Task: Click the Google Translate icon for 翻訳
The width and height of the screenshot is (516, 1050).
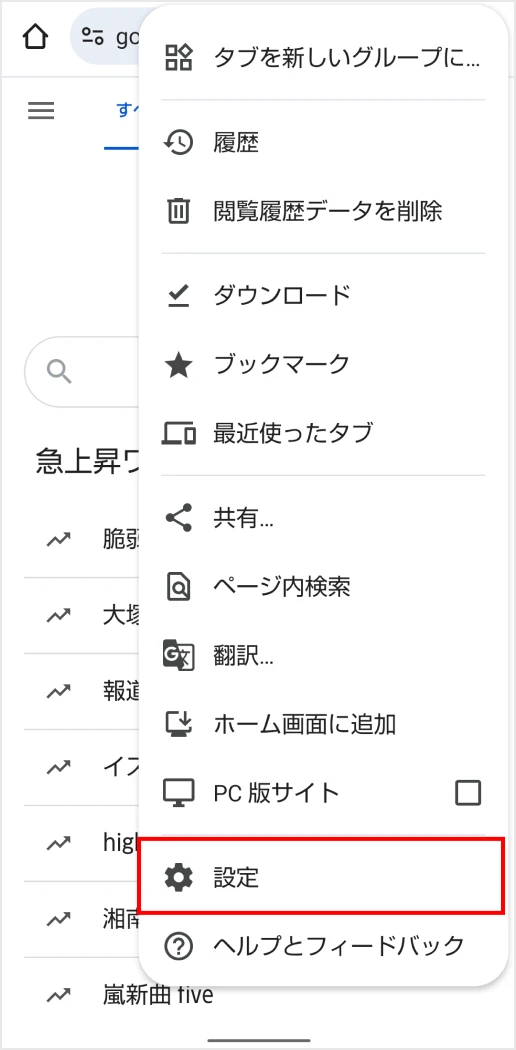Action: pos(179,655)
